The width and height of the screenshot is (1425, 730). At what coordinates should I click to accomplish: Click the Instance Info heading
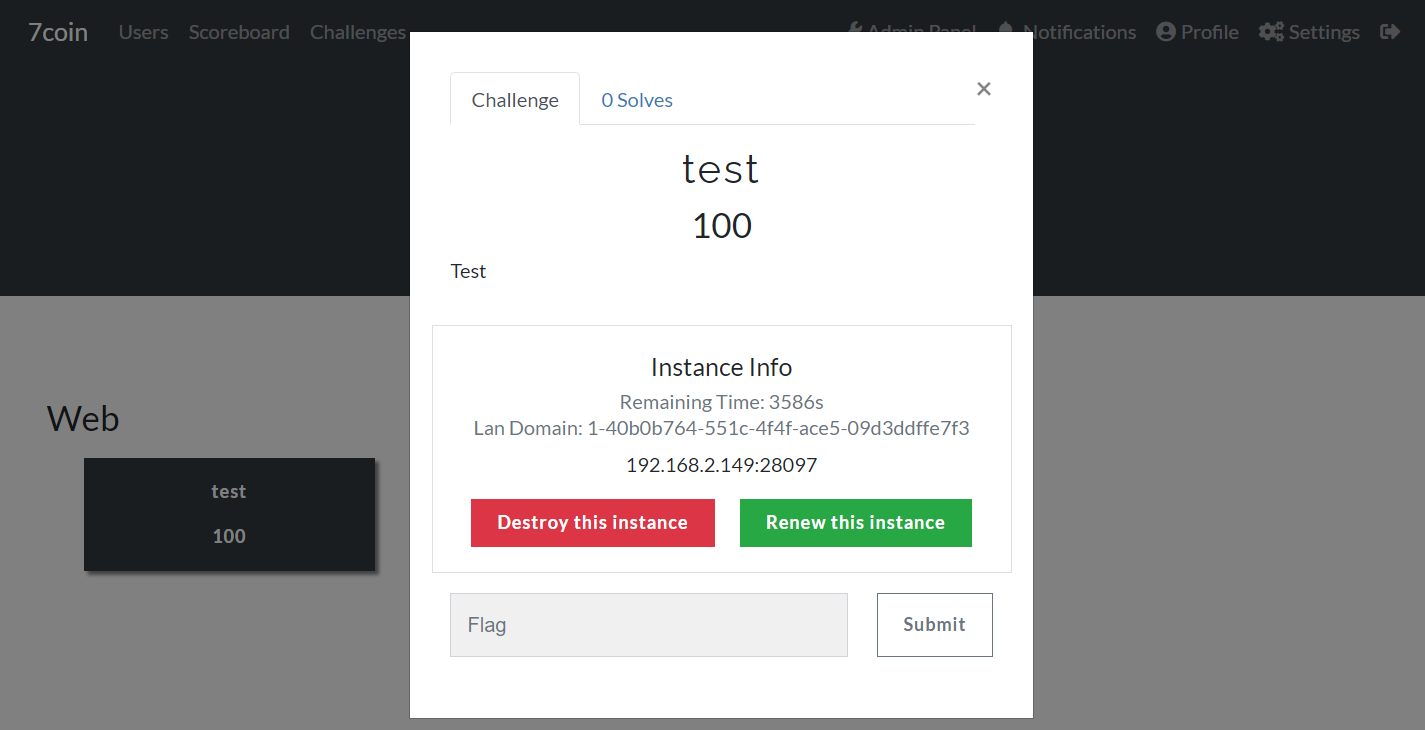pyautogui.click(x=722, y=367)
